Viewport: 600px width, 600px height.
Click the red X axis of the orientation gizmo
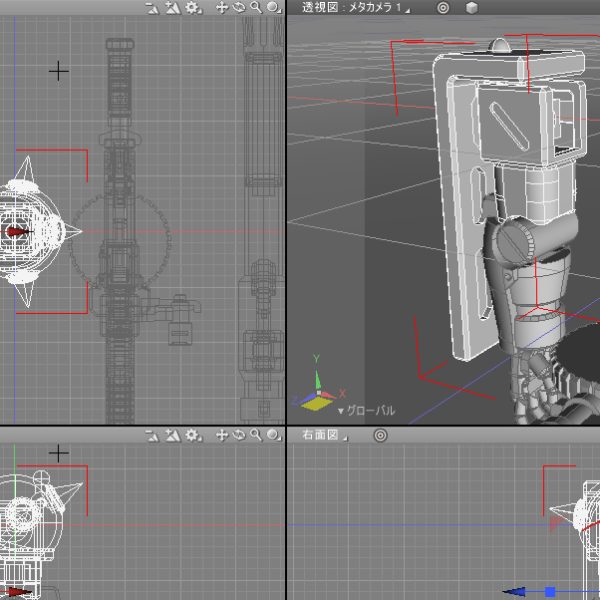(x=329, y=395)
